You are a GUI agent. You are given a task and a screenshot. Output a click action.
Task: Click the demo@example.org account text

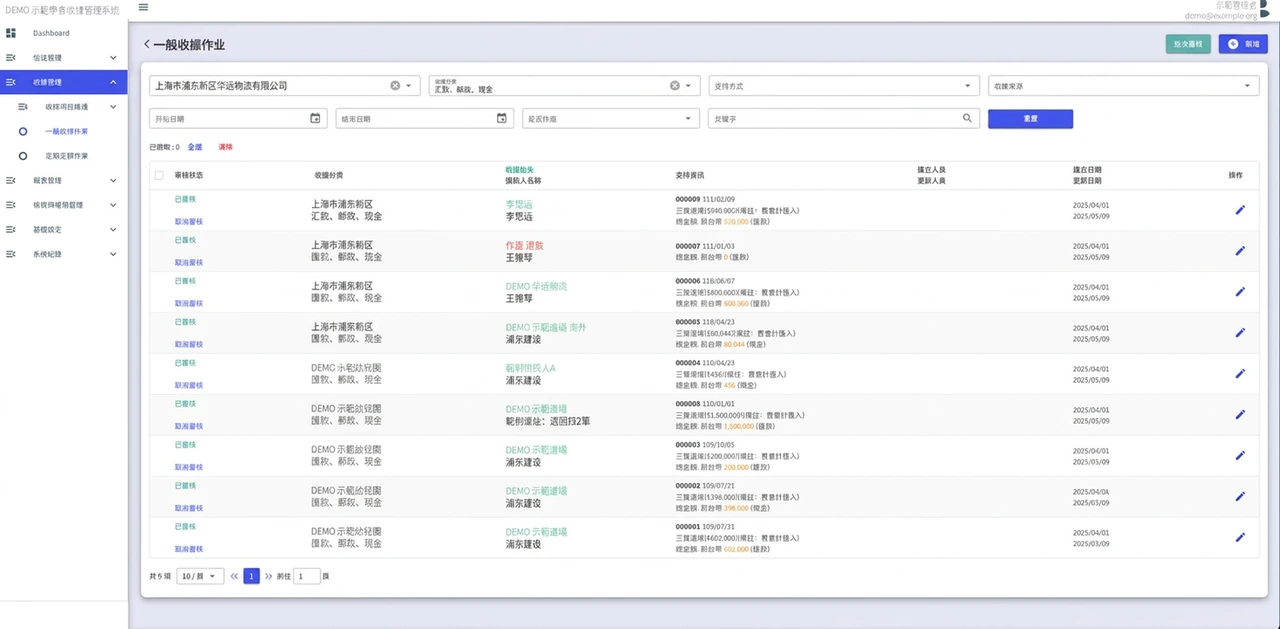(x=1219, y=16)
